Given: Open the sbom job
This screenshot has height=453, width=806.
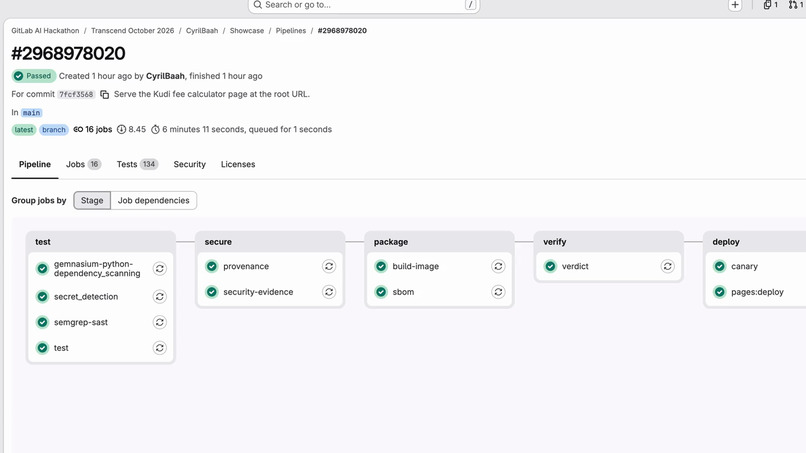Looking at the screenshot, I should 403,292.
